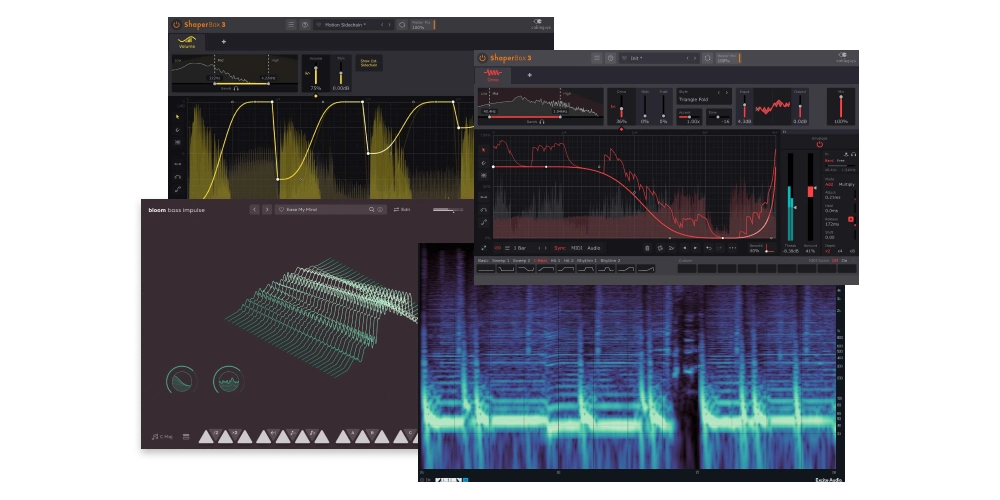The image size is (1000, 500).
Task: Toggle power in the Drive ShaperBox window
Action: click(483, 58)
